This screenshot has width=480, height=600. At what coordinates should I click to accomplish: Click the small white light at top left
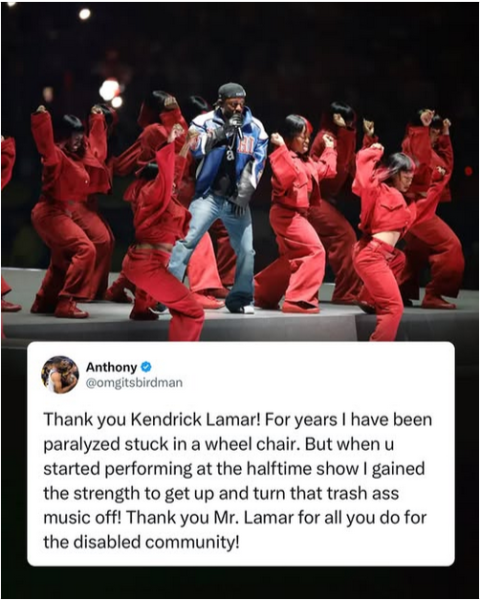85,14
